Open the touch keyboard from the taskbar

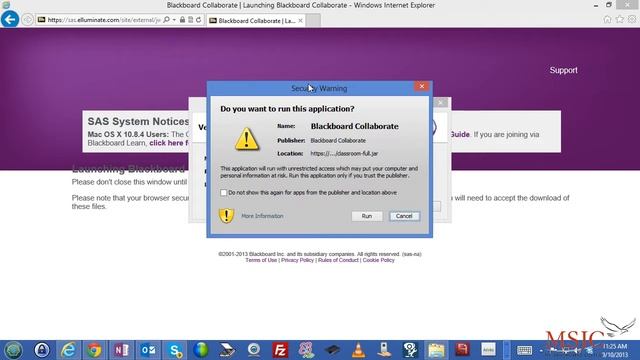point(524,350)
